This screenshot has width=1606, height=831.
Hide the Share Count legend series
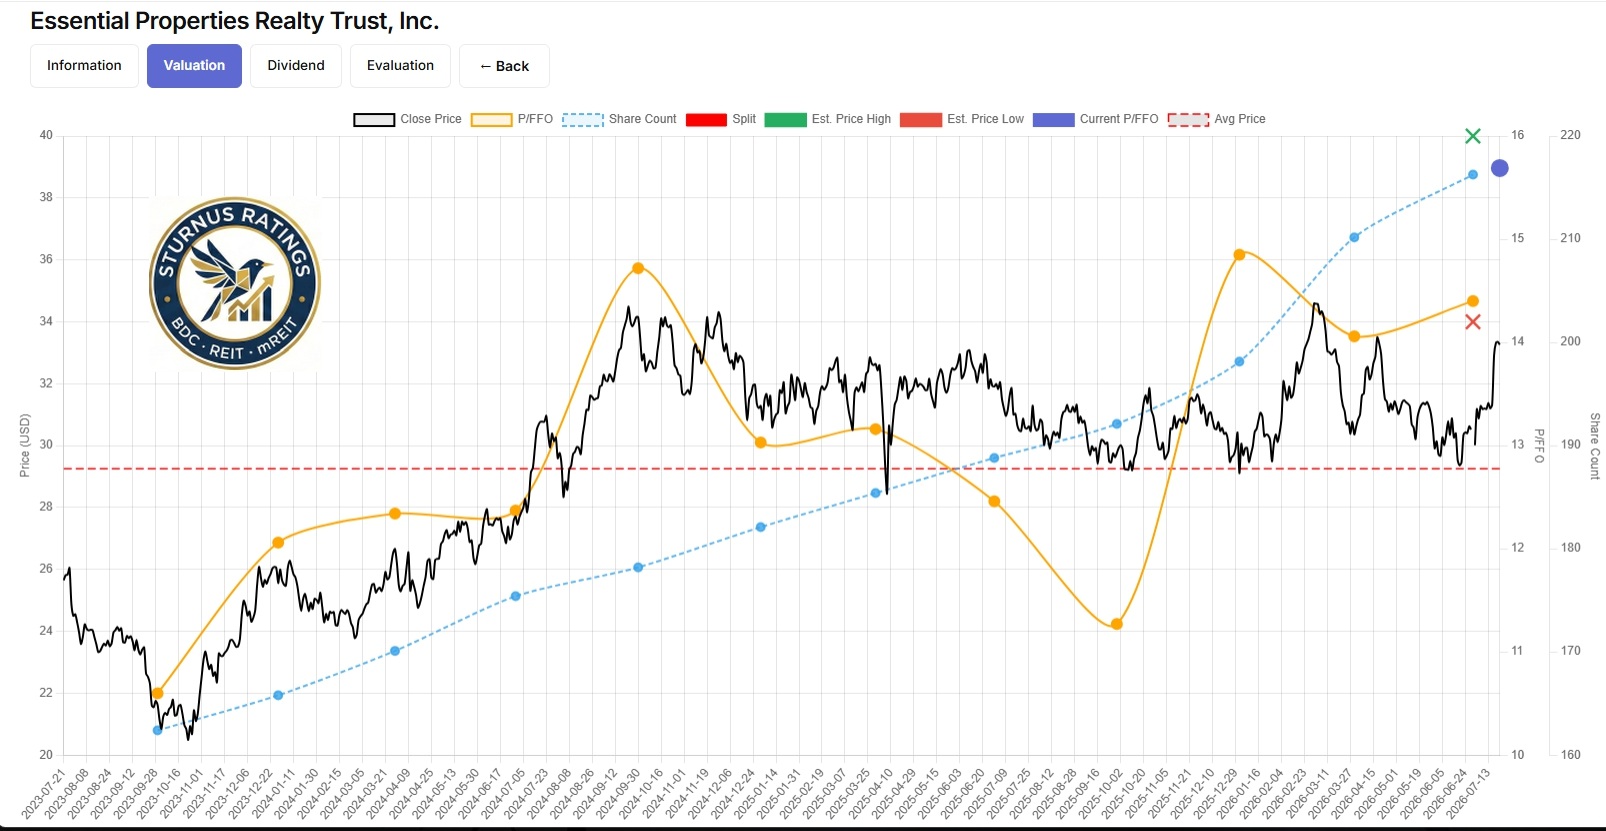pyautogui.click(x=619, y=119)
